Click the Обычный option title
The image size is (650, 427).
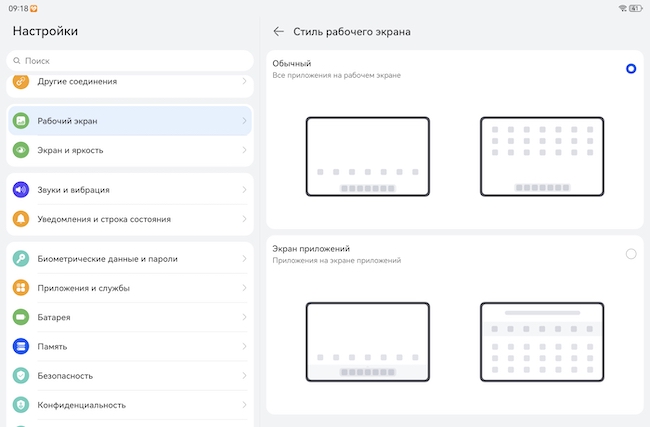pyautogui.click(x=291, y=63)
